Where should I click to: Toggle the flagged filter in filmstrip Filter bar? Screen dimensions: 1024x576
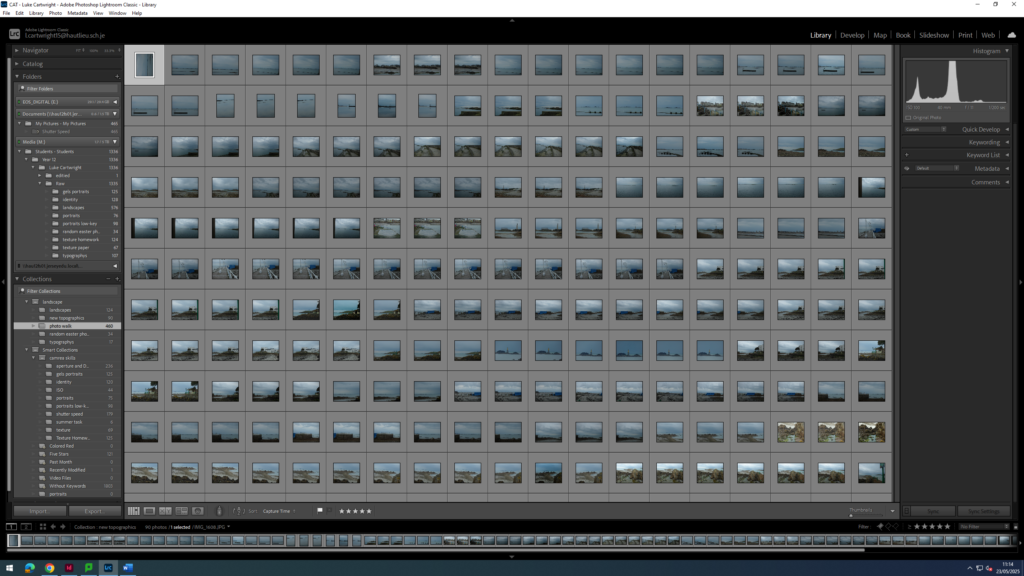click(880, 526)
